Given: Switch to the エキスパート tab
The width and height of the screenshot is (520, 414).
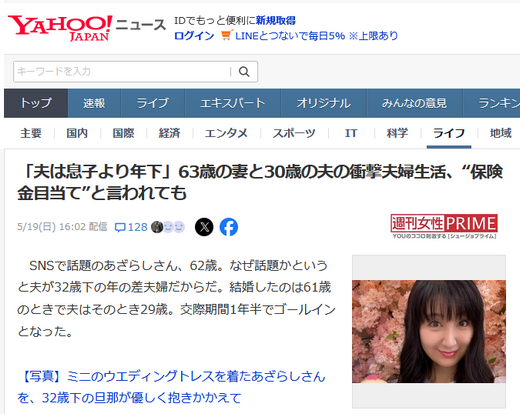Looking at the screenshot, I should 233,103.
